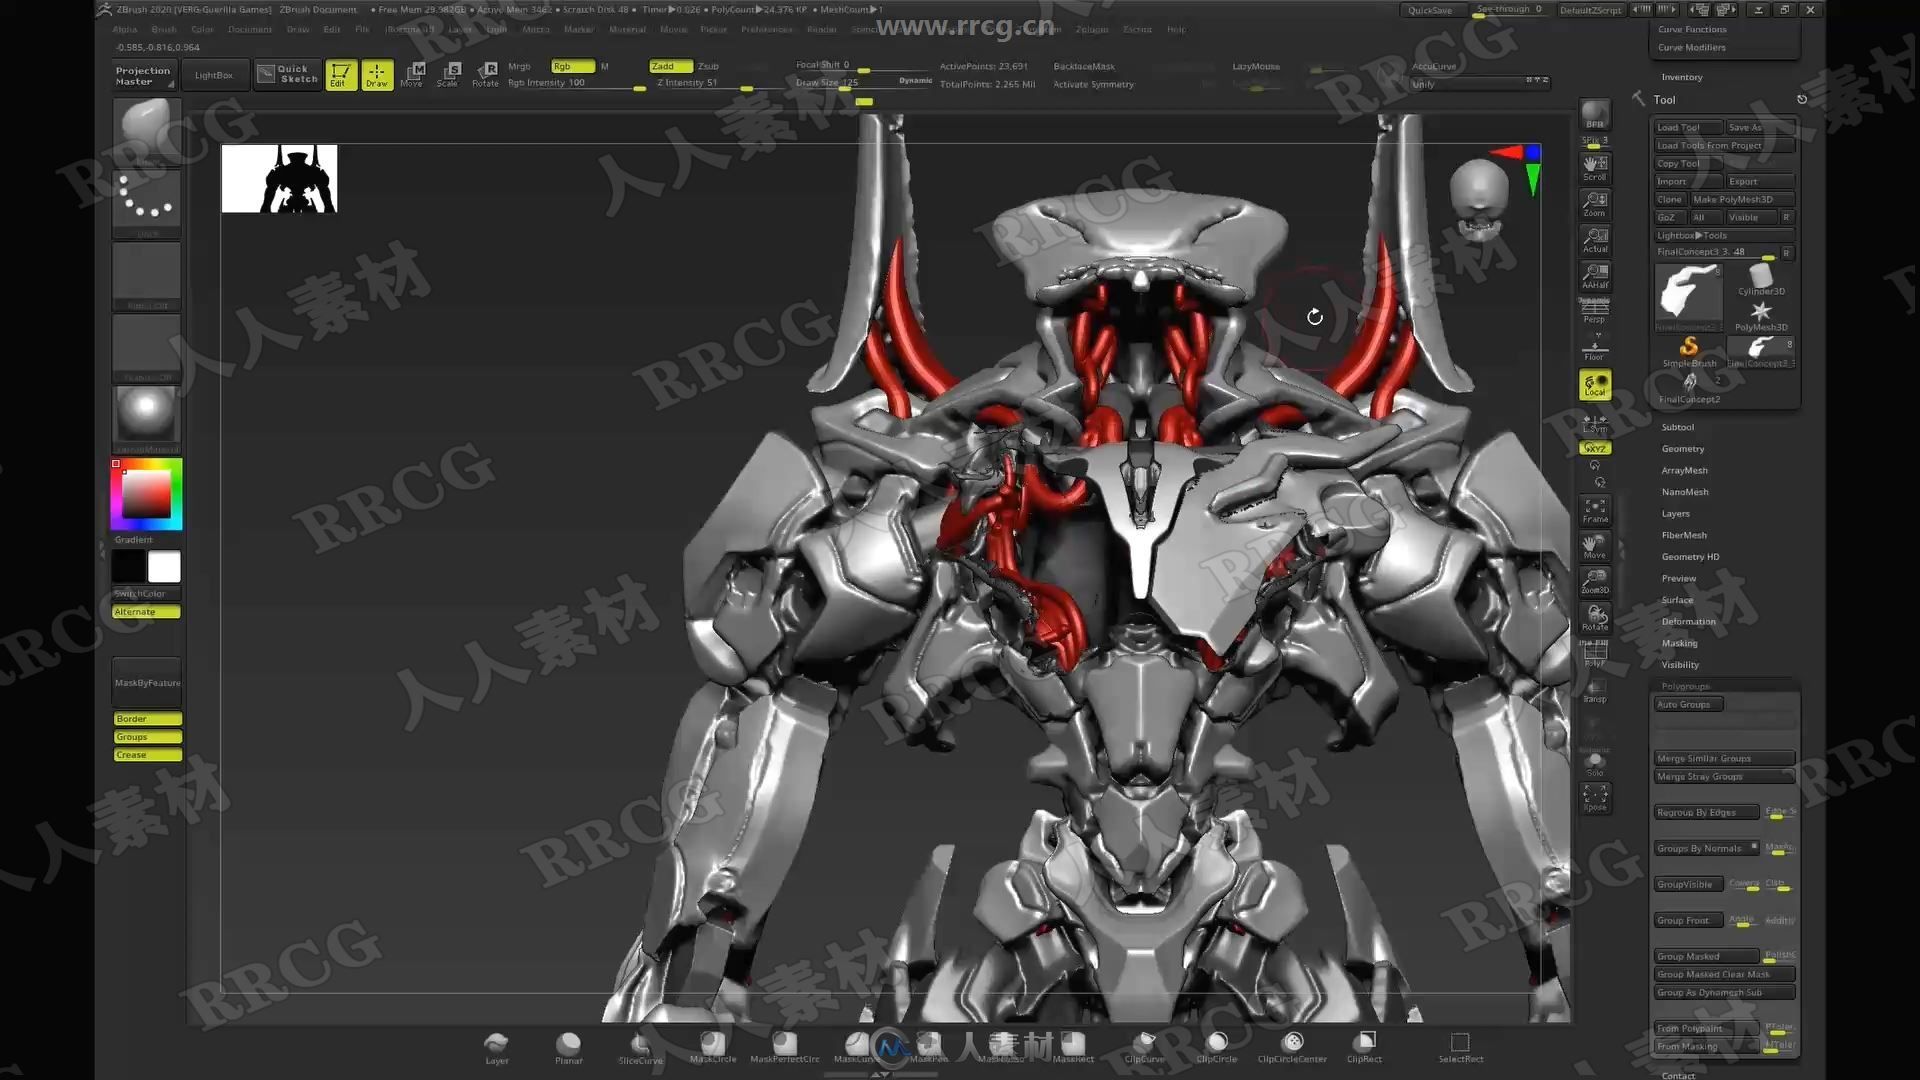The height and width of the screenshot is (1080, 1920).
Task: Select the SelectRect brush
Action: [1460, 1047]
